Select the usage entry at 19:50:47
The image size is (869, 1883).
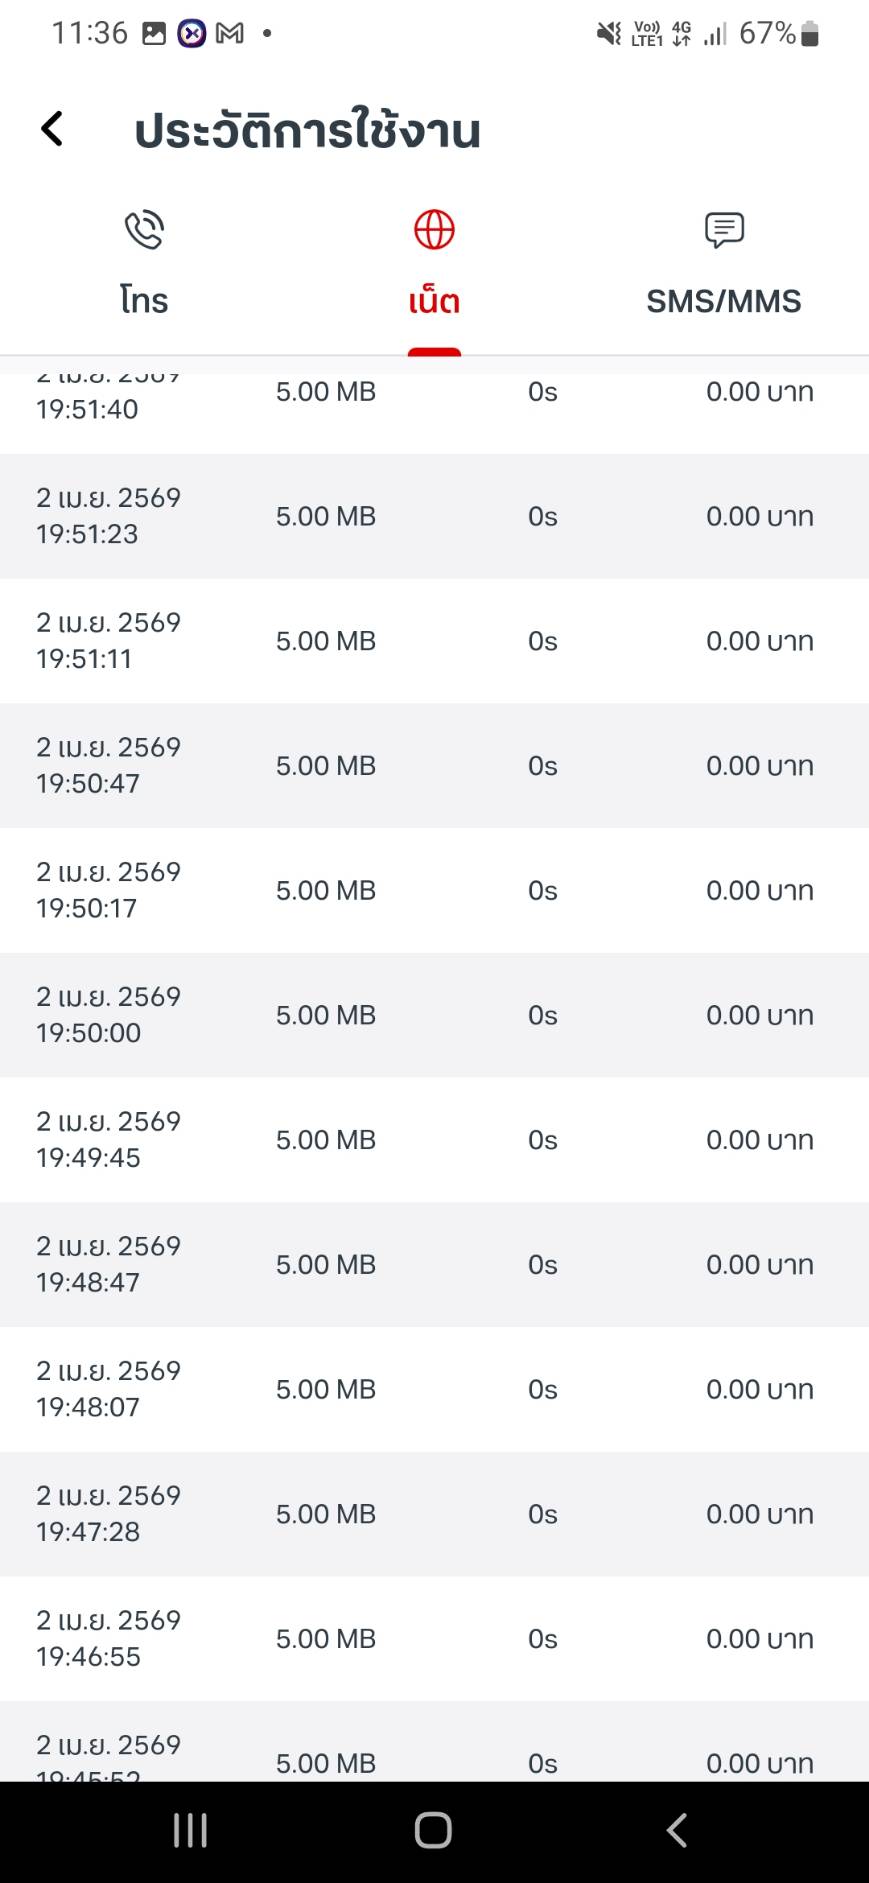pyautogui.click(x=434, y=766)
